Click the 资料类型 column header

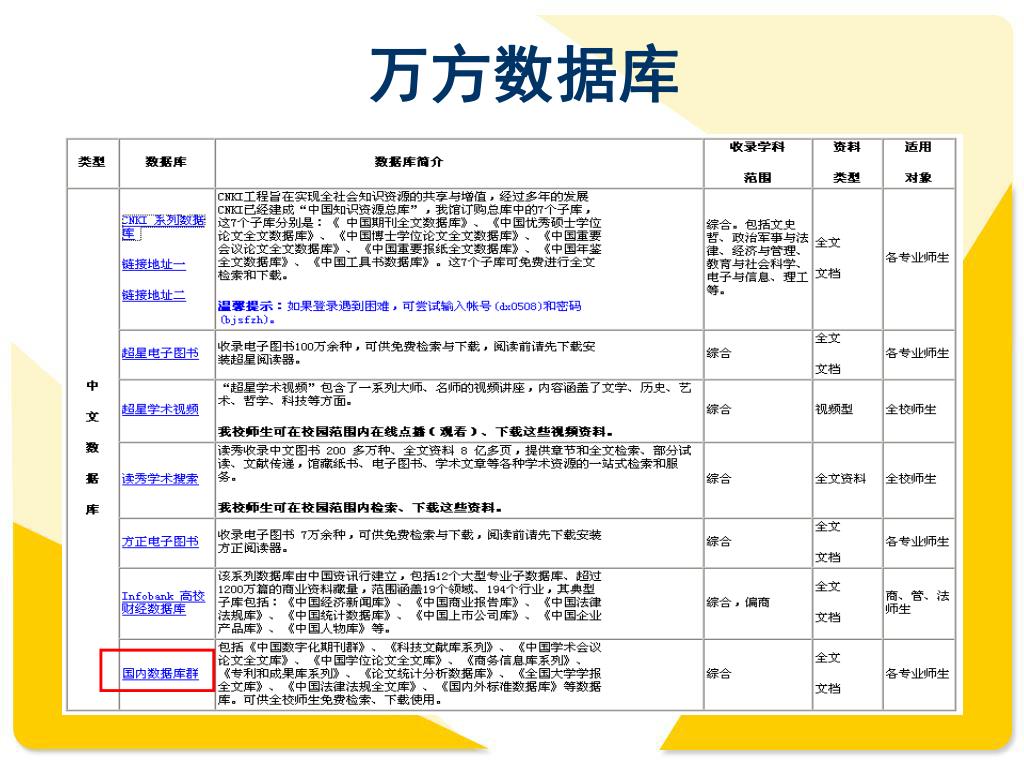coord(847,162)
